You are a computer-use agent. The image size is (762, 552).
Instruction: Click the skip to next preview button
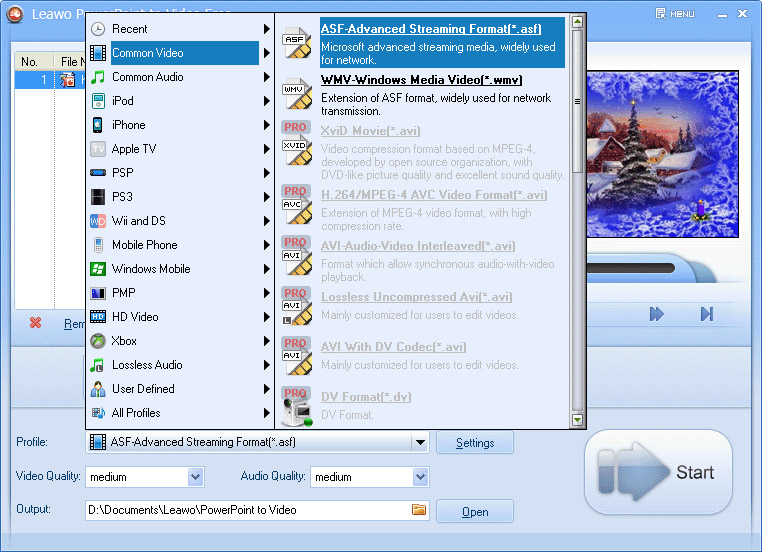(x=707, y=314)
